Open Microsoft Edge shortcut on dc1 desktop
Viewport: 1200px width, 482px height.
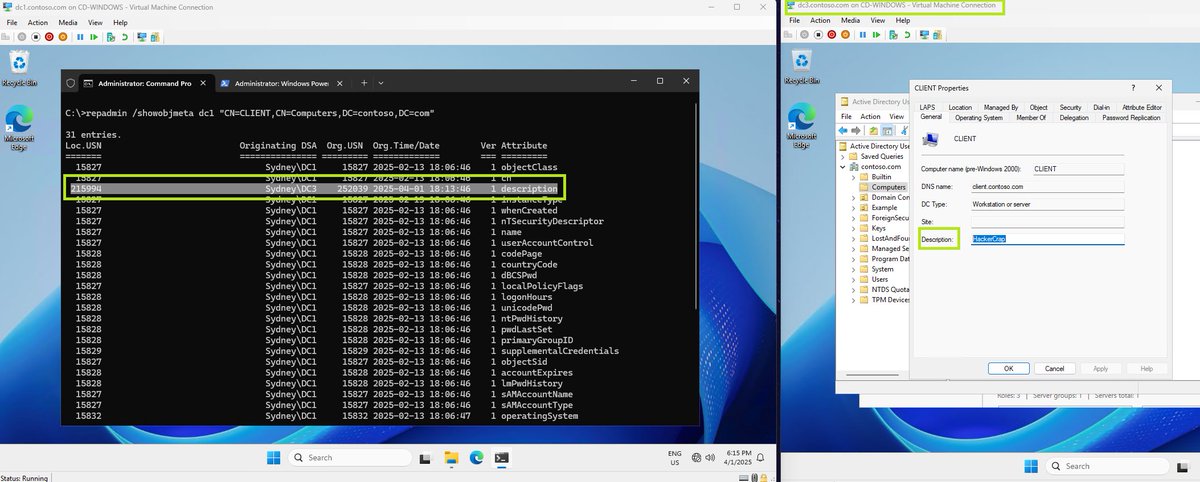(x=19, y=128)
